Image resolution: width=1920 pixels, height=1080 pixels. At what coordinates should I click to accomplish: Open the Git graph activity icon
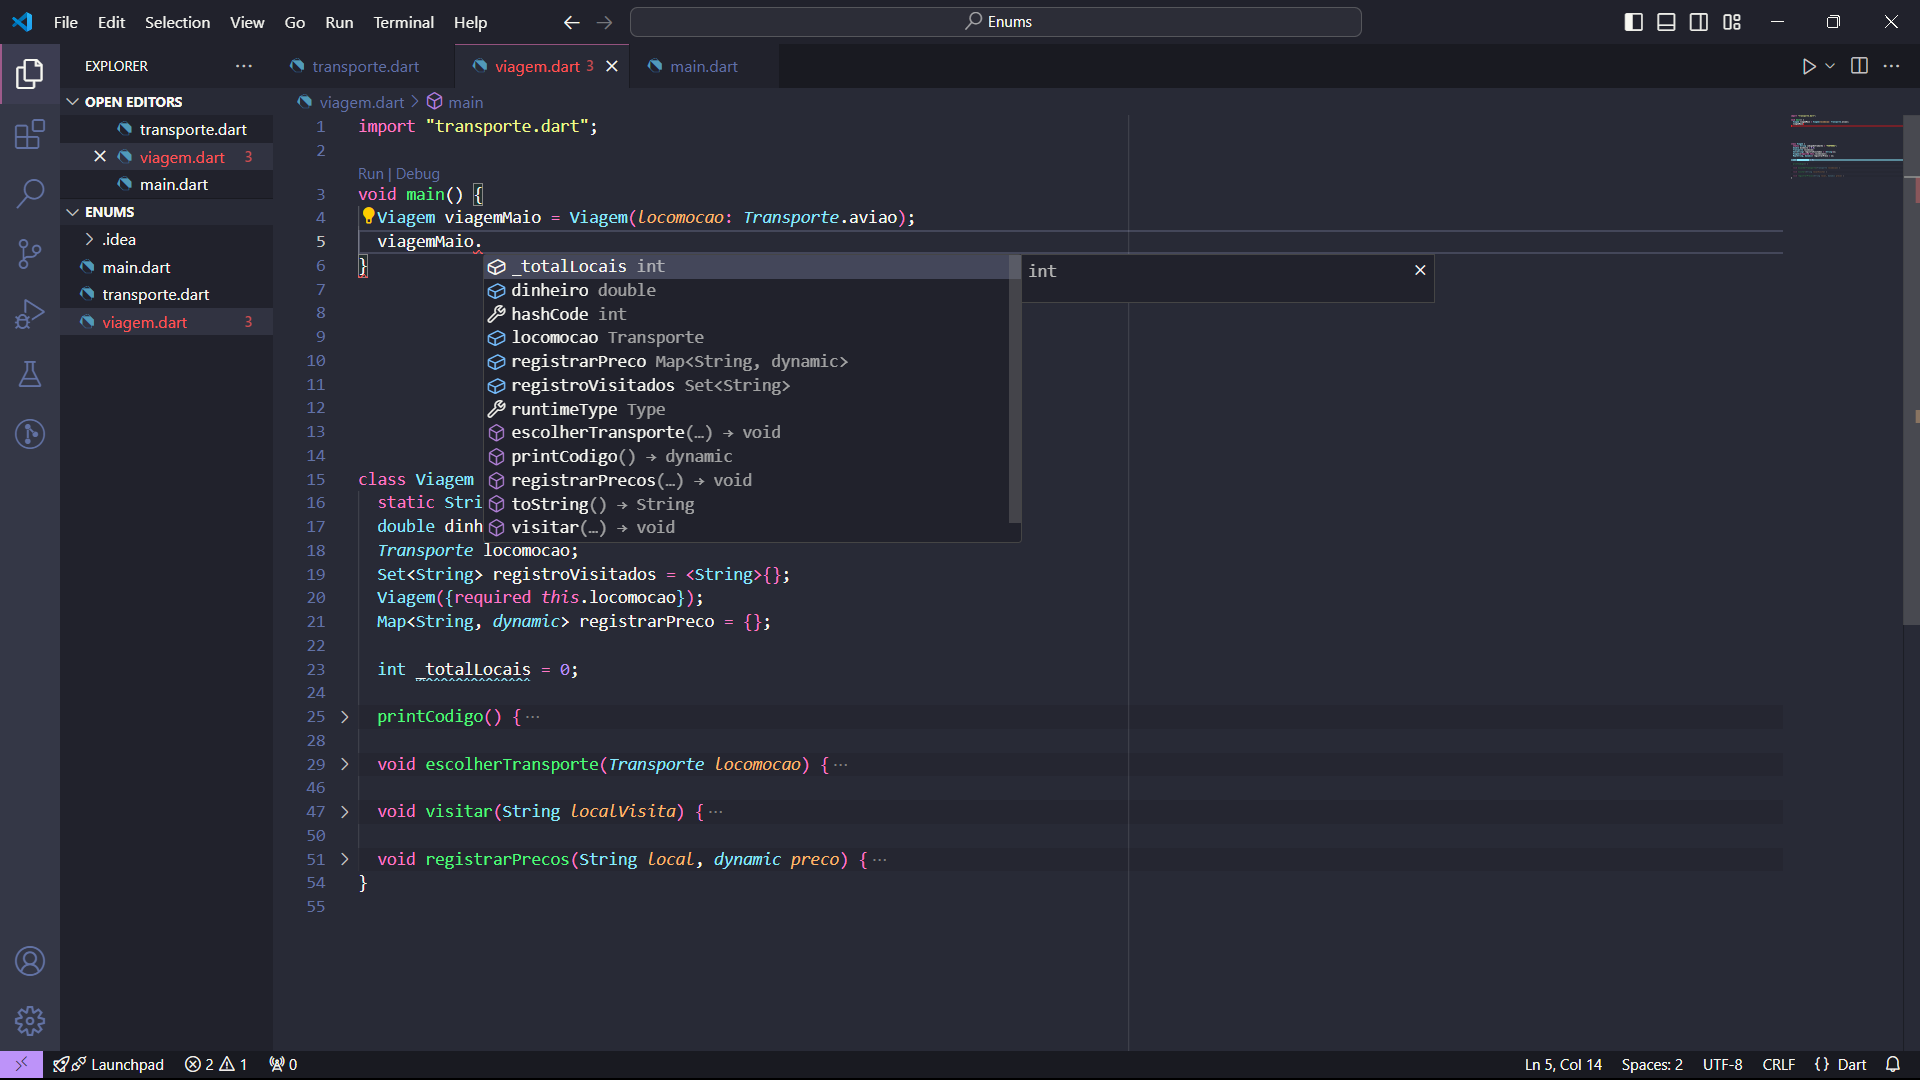coord(30,434)
